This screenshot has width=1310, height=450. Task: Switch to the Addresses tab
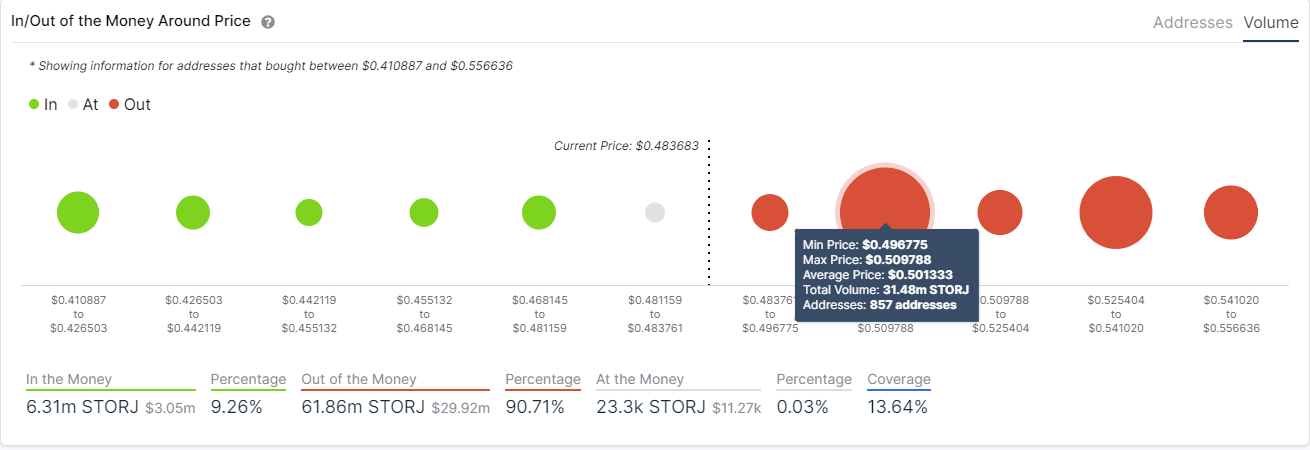click(1192, 22)
